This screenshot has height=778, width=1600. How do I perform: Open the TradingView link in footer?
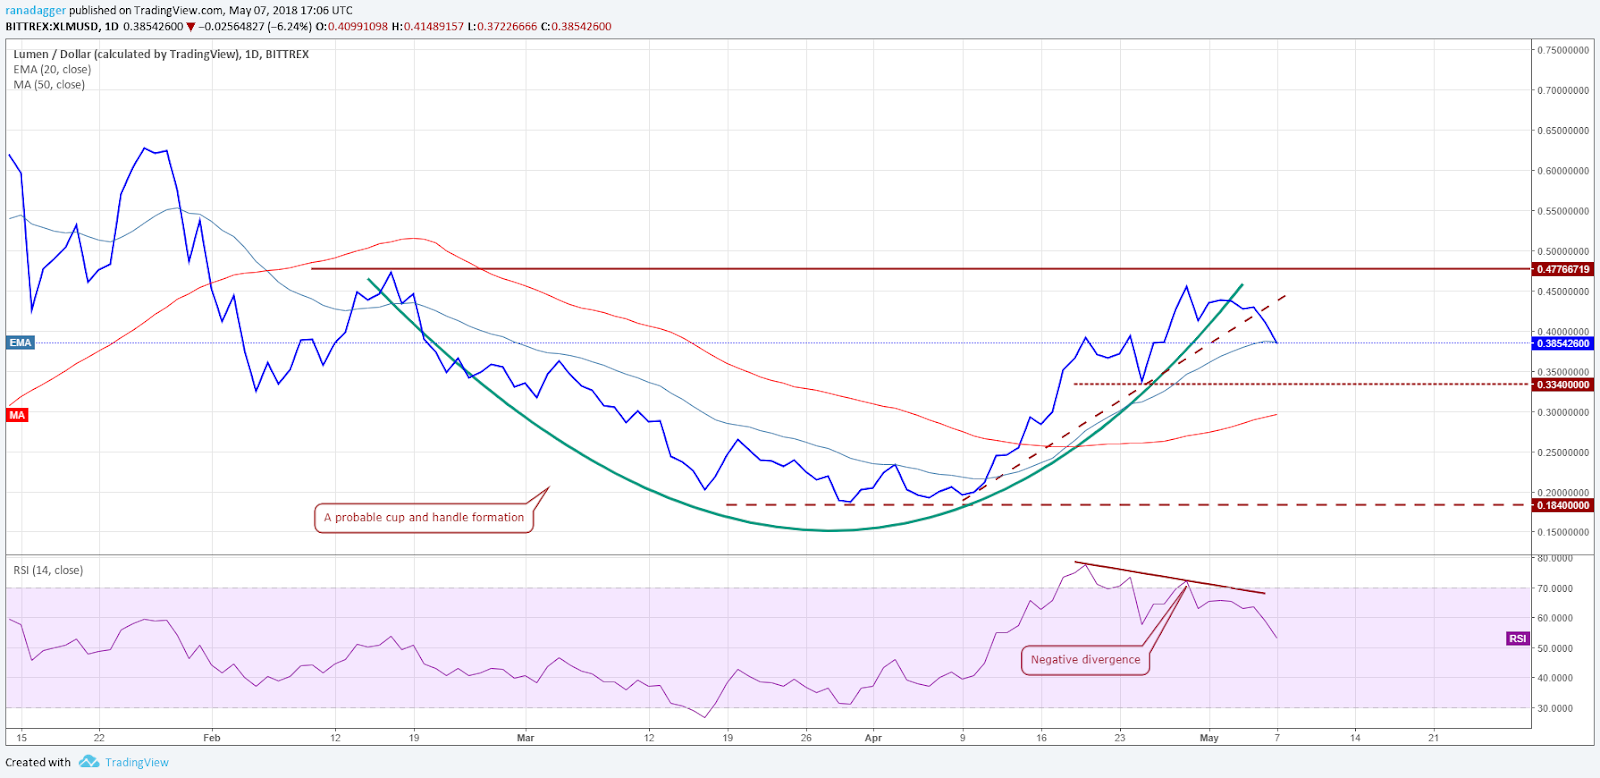point(137,762)
